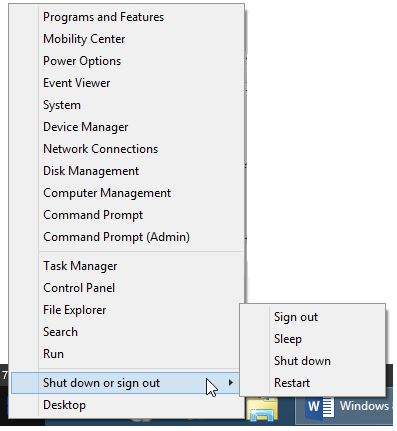The image size is (397, 431).
Task: Open the Word document taskbar button
Action: pyautogui.click(x=345, y=407)
